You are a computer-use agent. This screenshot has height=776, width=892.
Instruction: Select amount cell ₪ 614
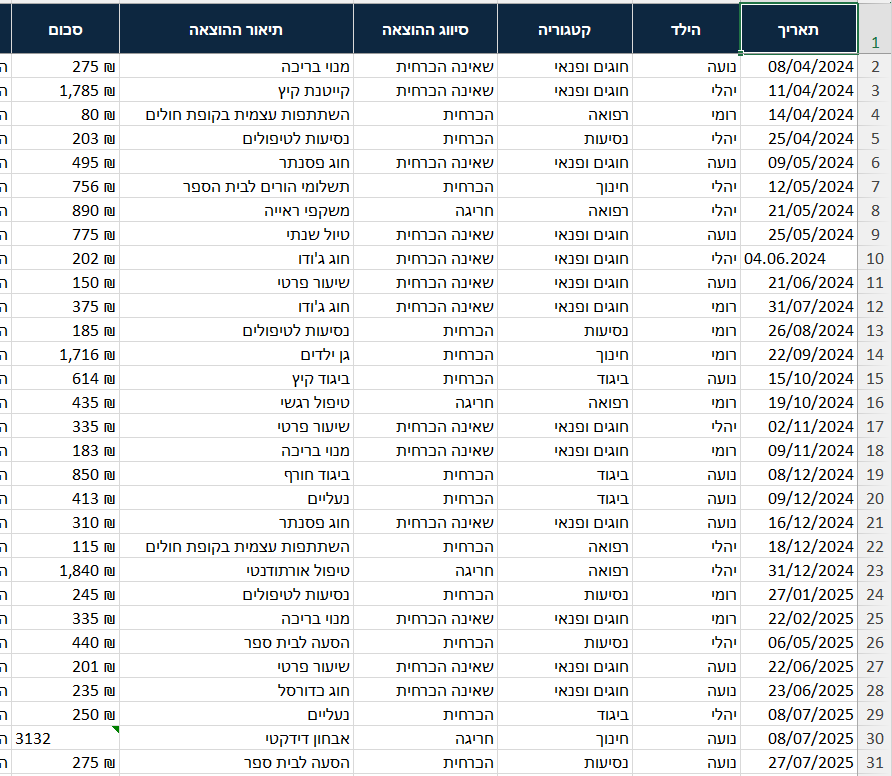(65, 378)
